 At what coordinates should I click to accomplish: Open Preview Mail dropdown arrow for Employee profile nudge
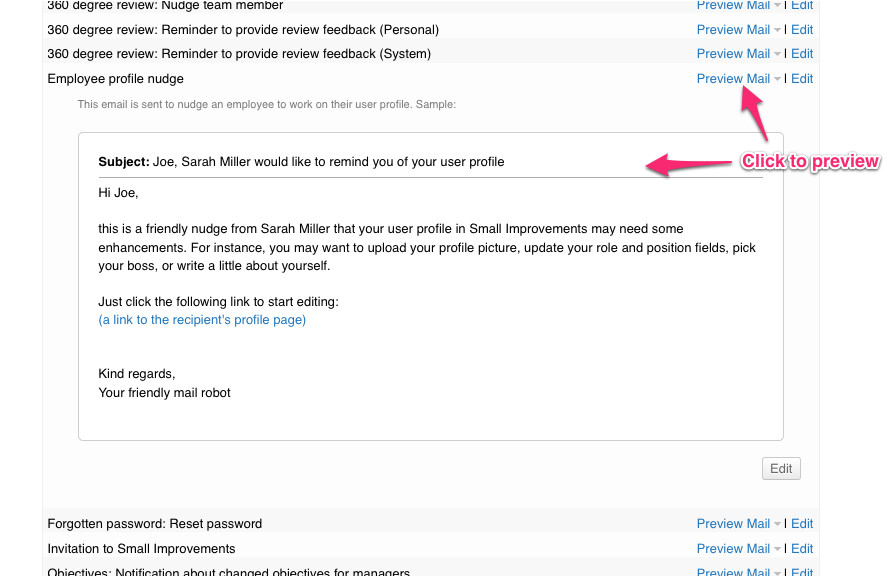tap(778, 79)
